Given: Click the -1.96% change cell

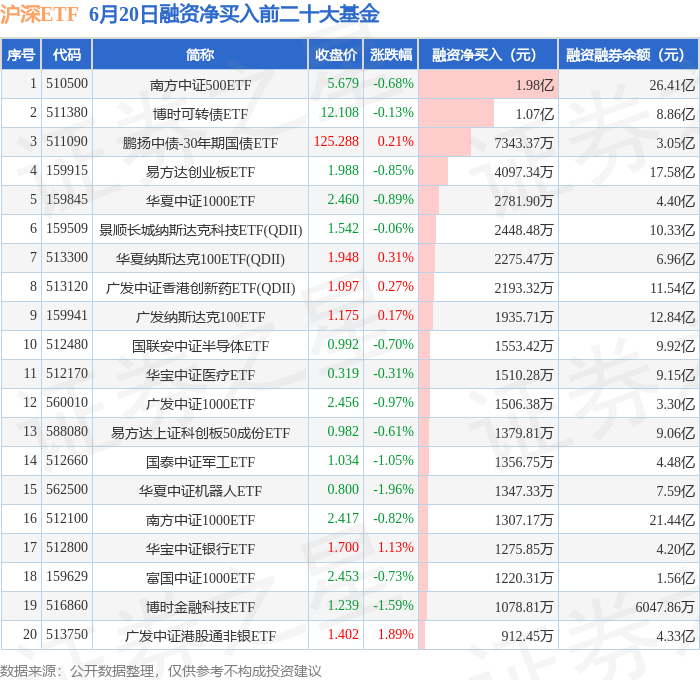Looking at the screenshot, I should (393, 490).
